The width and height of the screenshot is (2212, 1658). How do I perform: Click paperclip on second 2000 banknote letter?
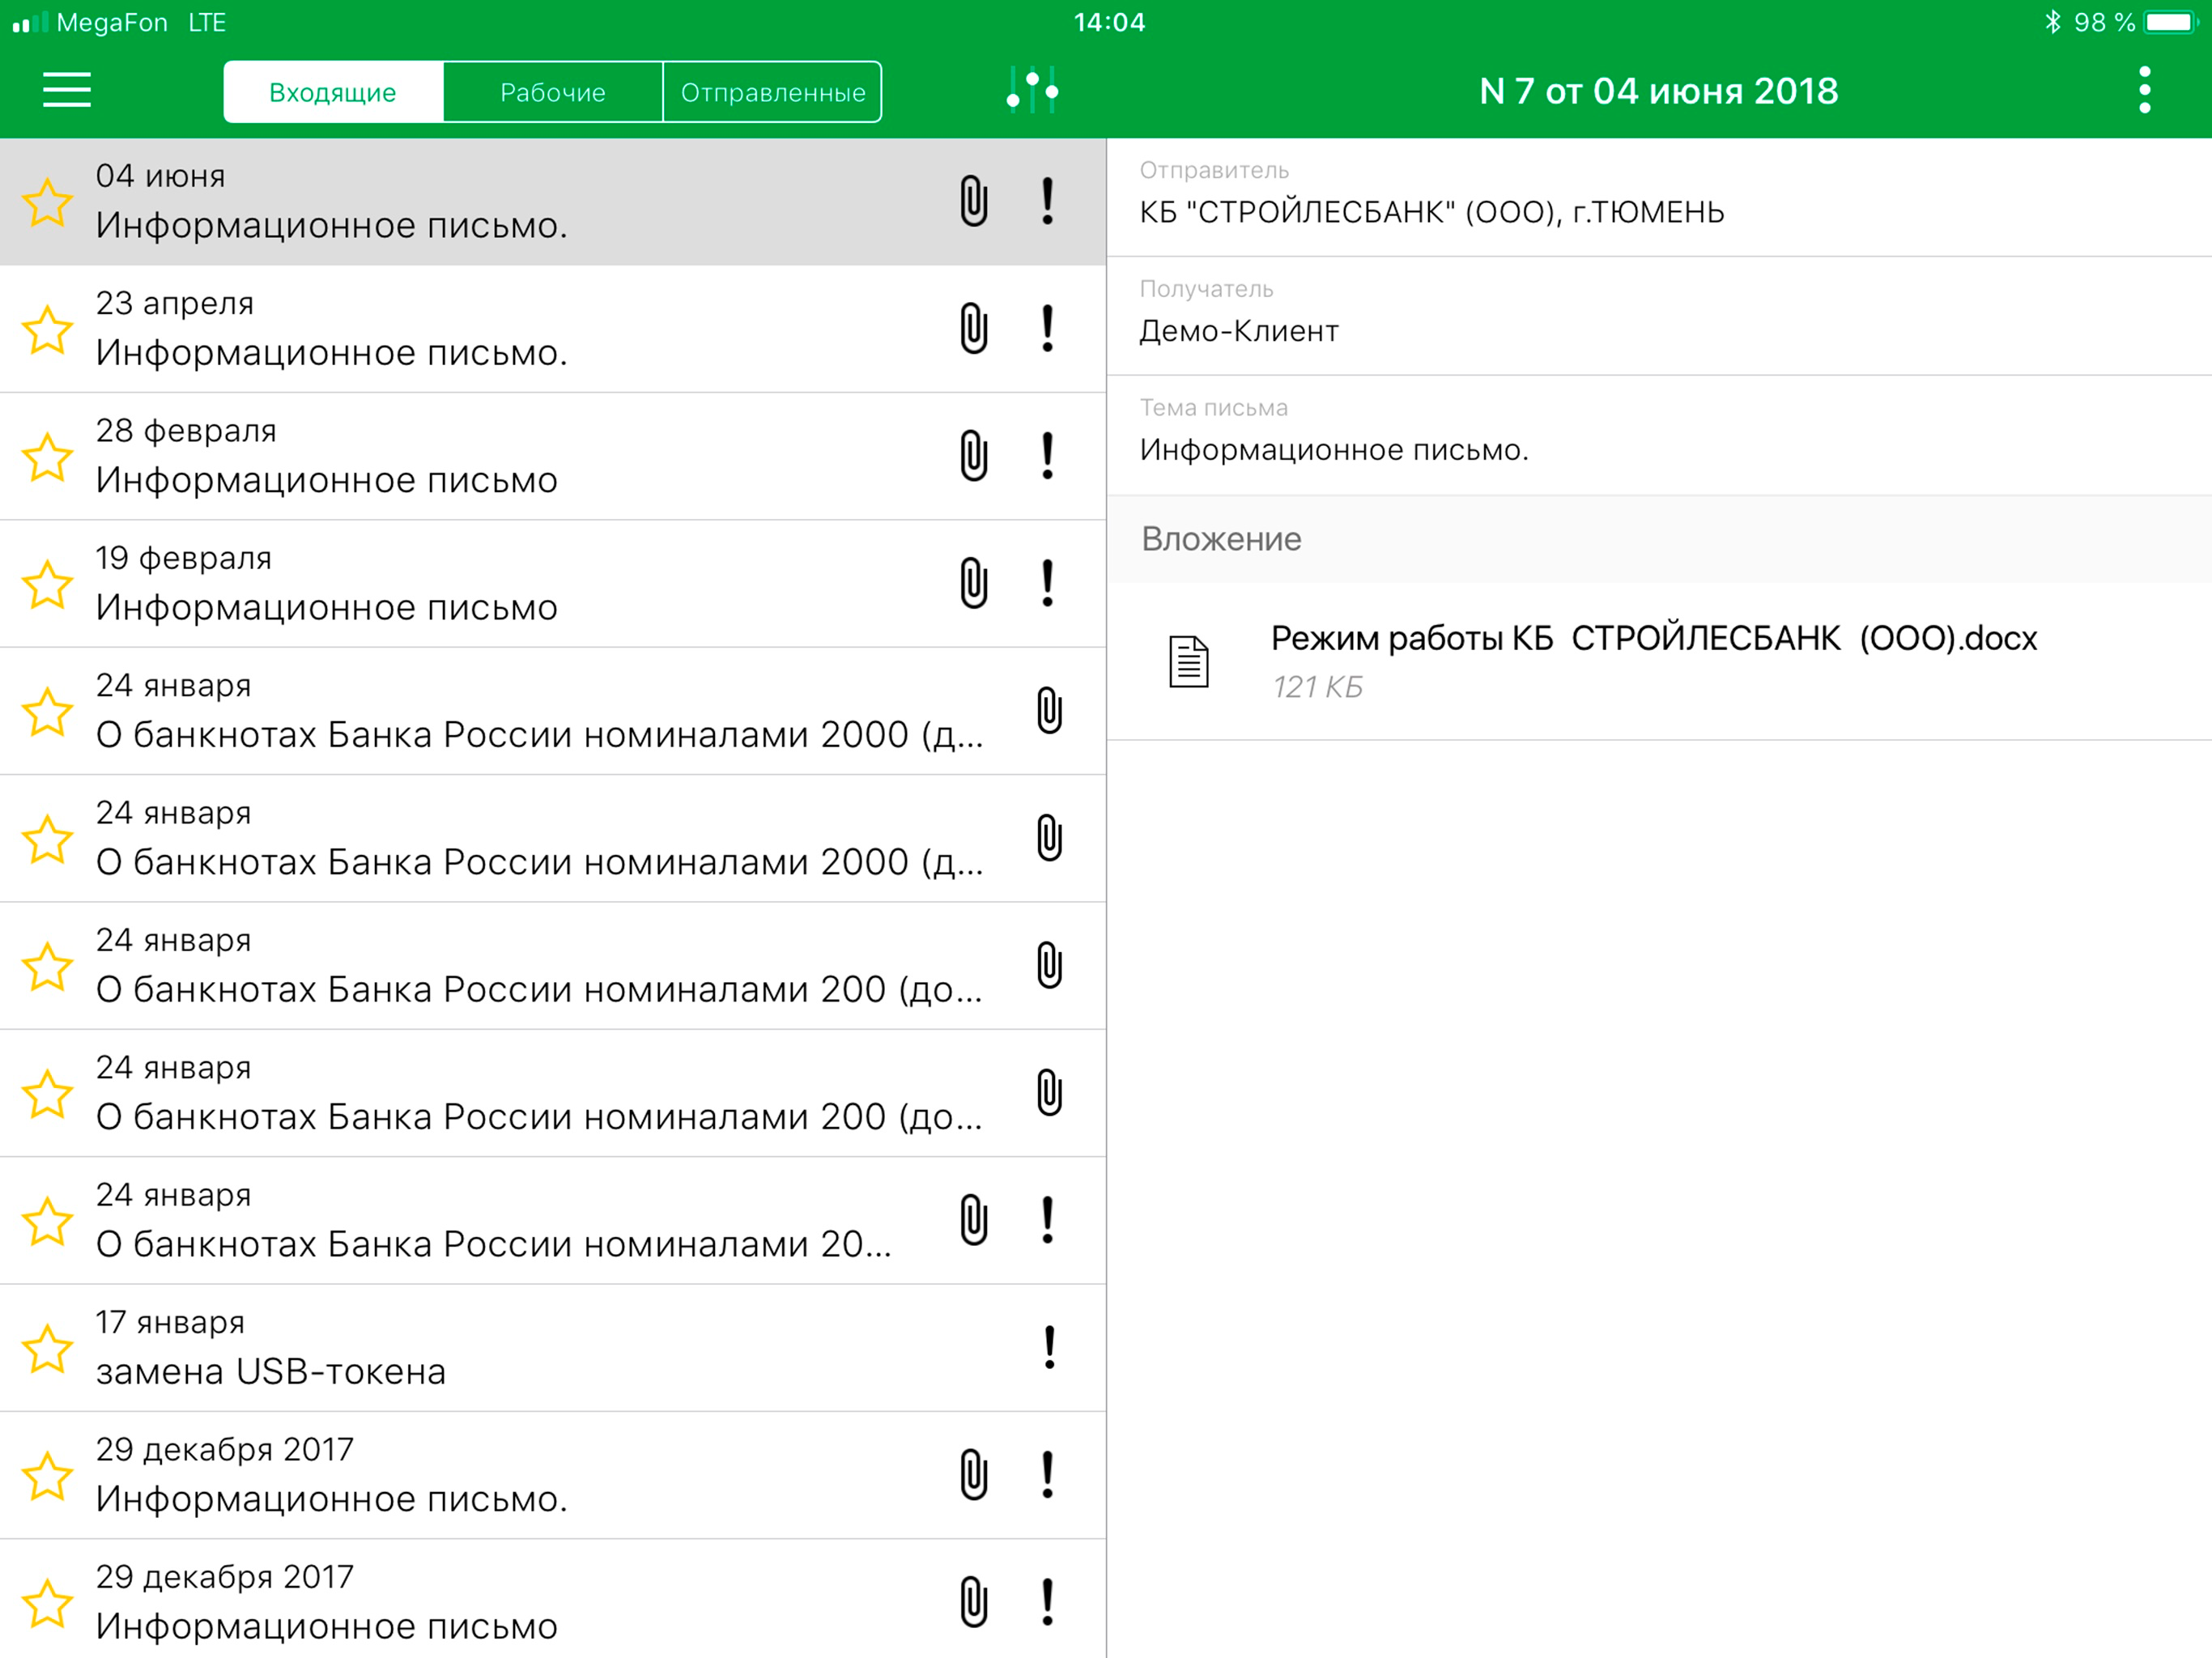coord(1049,838)
